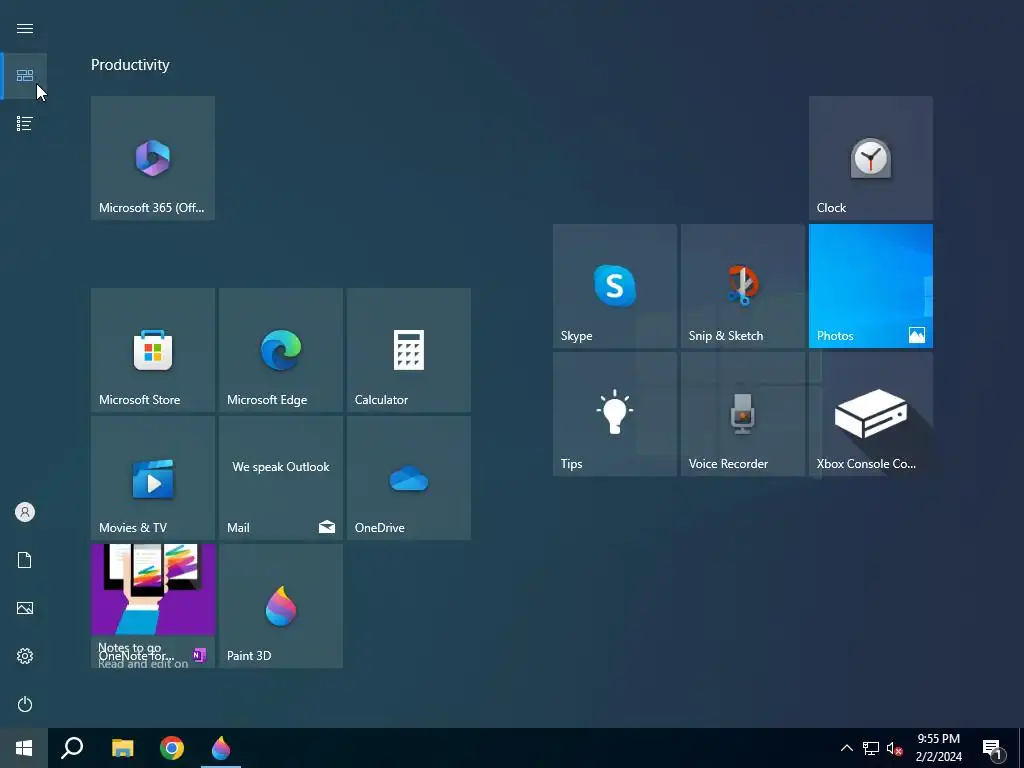Open the OneDrive tile
This screenshot has width=1024, height=768.
click(409, 478)
